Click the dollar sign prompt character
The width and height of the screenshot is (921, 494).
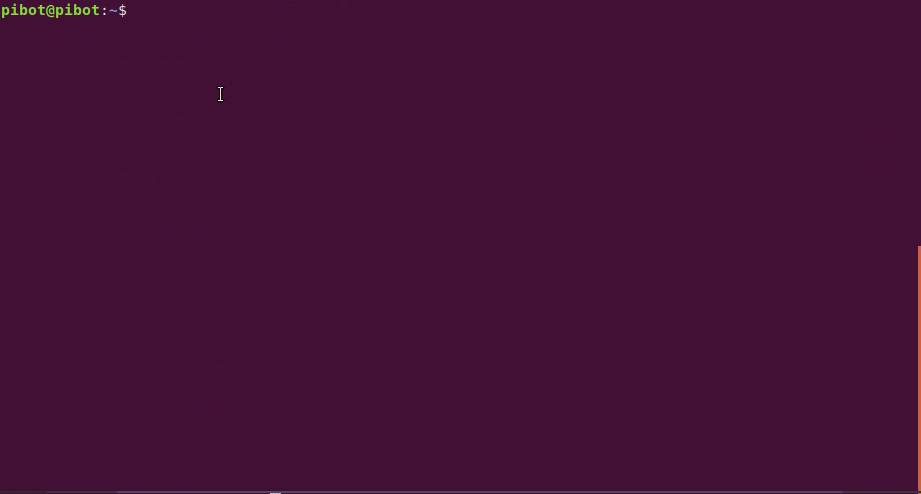coord(122,11)
